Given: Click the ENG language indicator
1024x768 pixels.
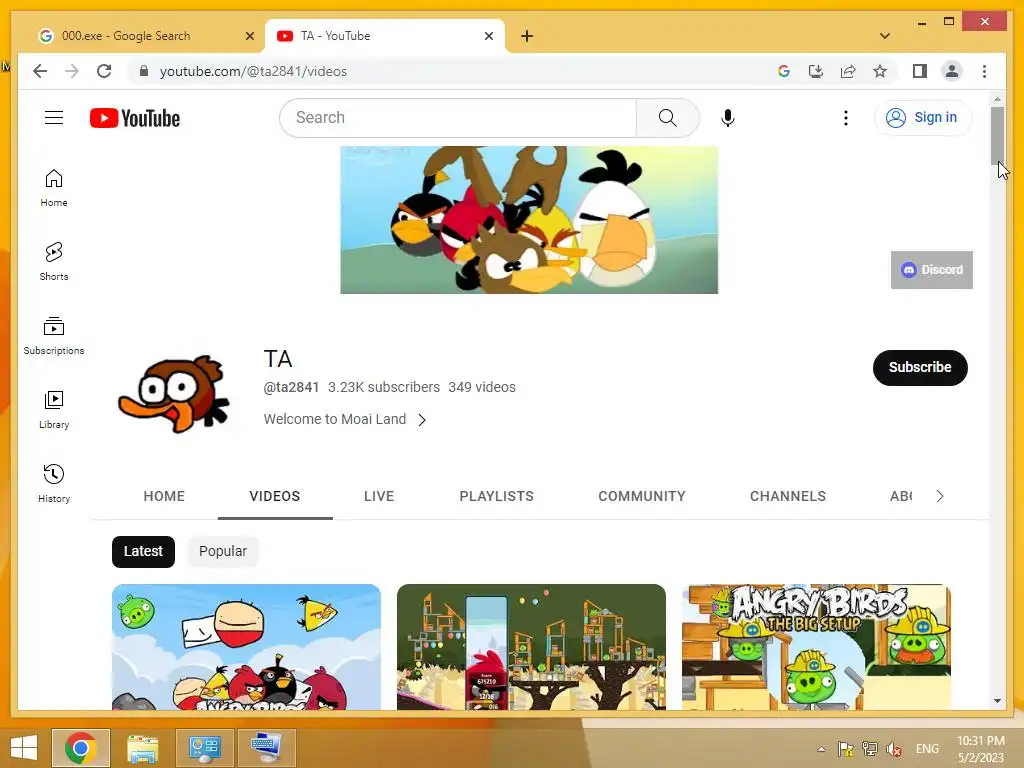Looking at the screenshot, I should click(x=927, y=748).
